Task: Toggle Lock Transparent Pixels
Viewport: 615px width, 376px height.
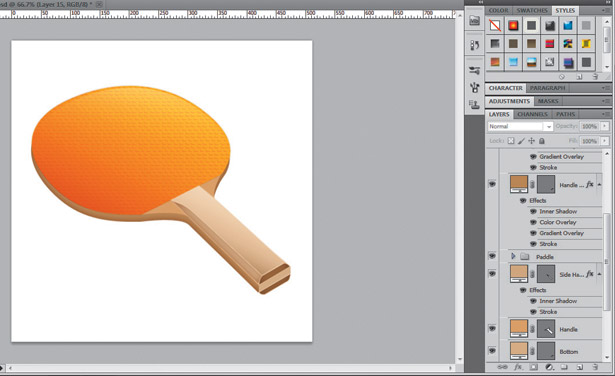Action: tap(511, 141)
